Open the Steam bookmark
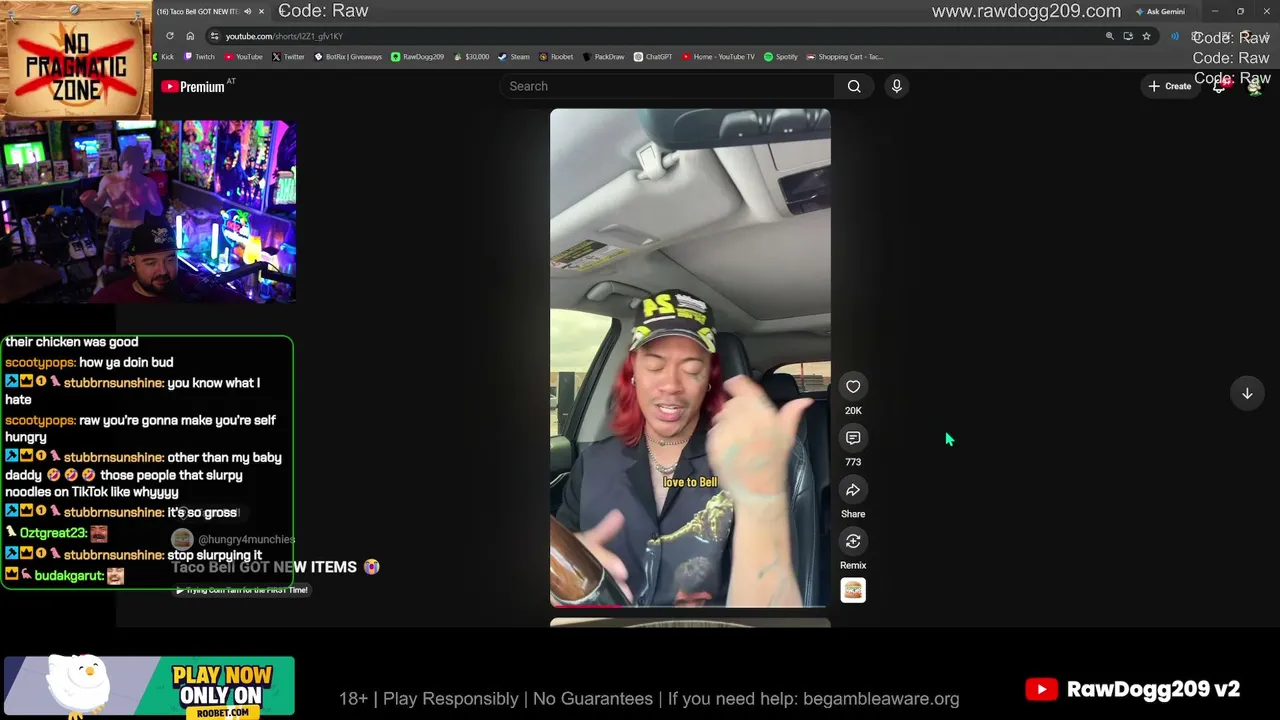 coord(514,57)
